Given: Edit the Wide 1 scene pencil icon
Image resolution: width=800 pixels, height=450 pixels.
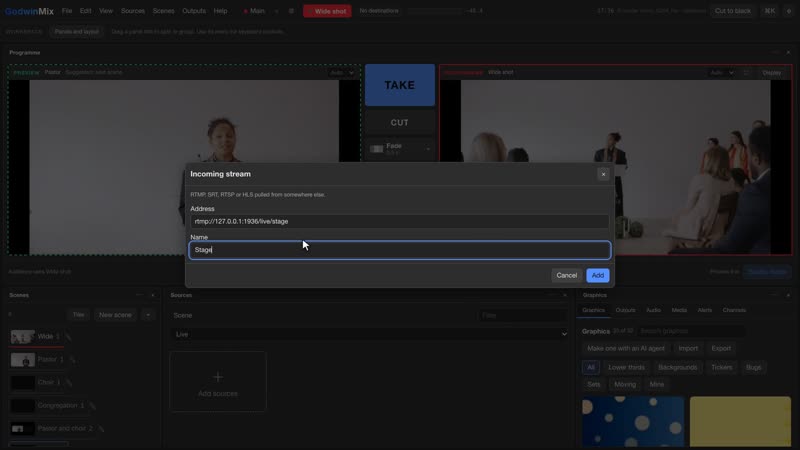Looking at the screenshot, I should point(68,337).
